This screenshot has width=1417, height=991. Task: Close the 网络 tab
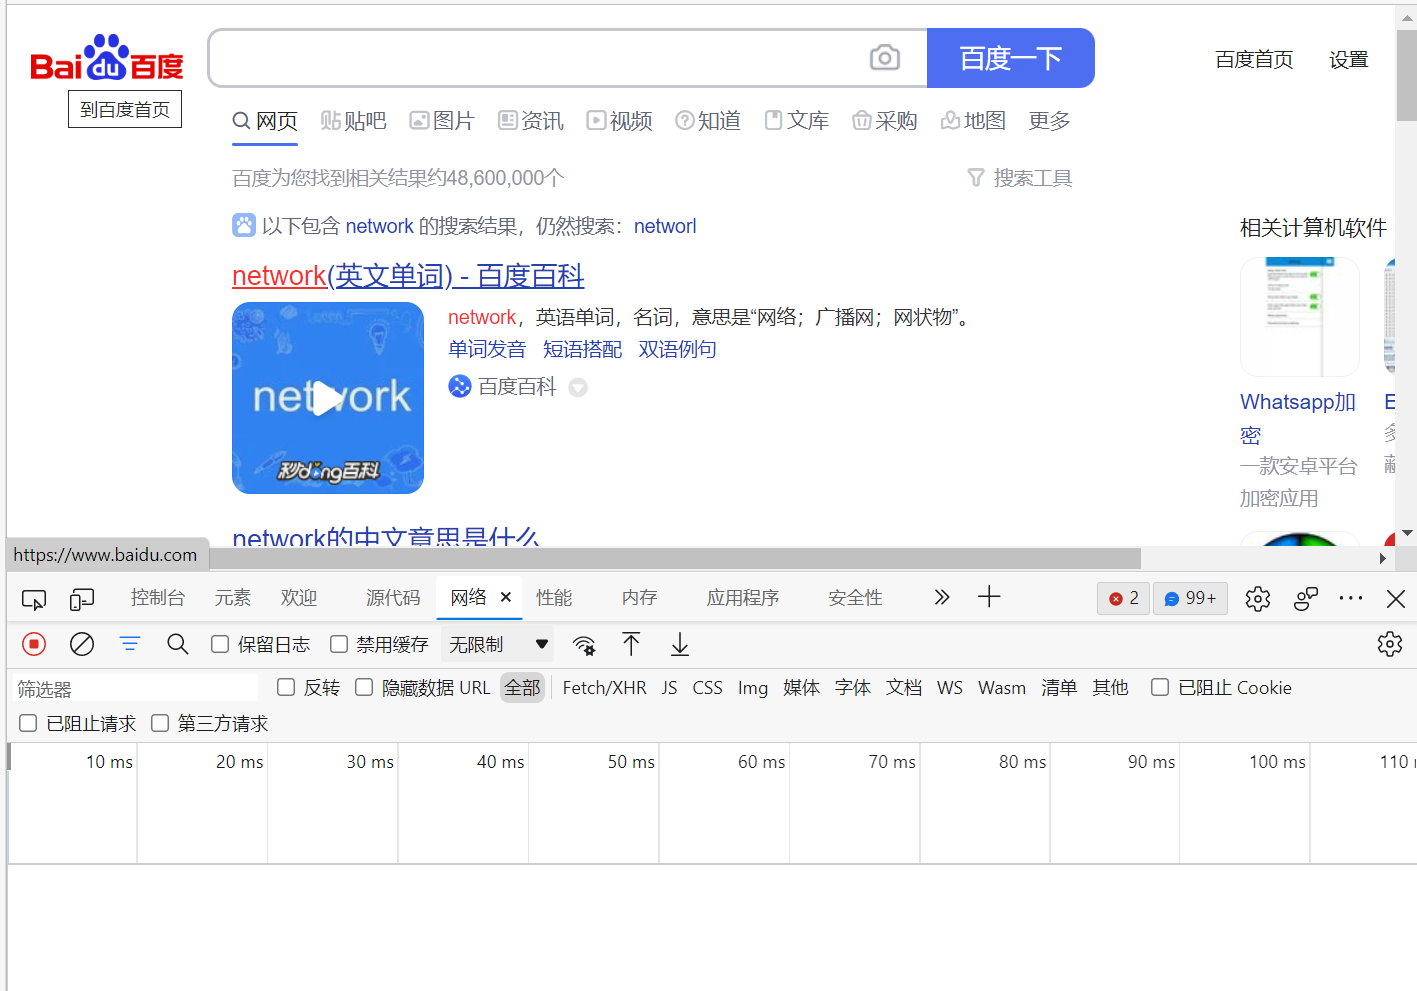(506, 597)
